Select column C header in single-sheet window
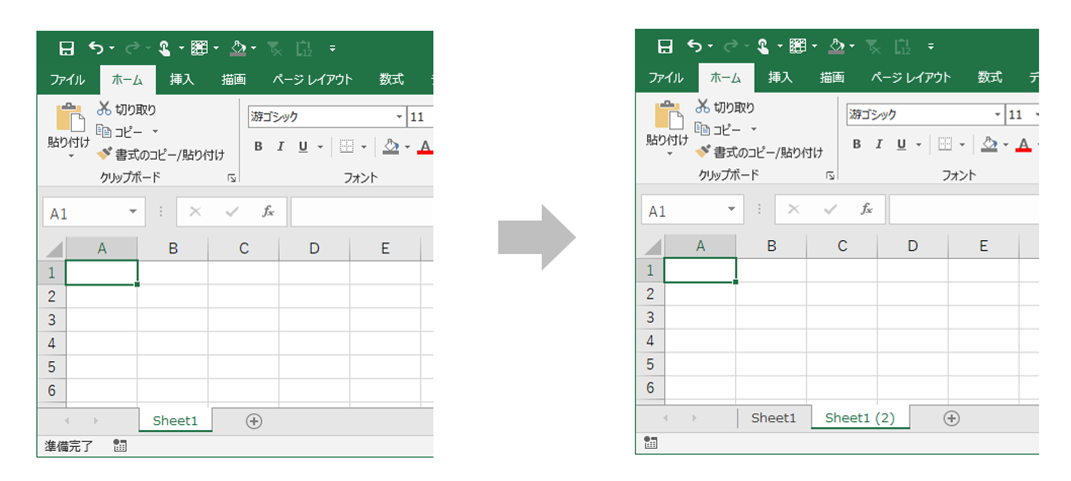This screenshot has height=481, width=1071. point(244,249)
